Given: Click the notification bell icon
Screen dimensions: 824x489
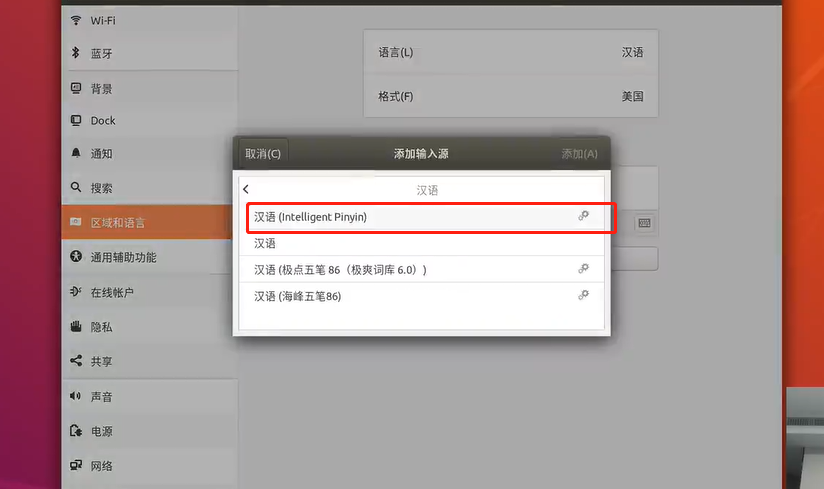Looking at the screenshot, I should [x=76, y=153].
